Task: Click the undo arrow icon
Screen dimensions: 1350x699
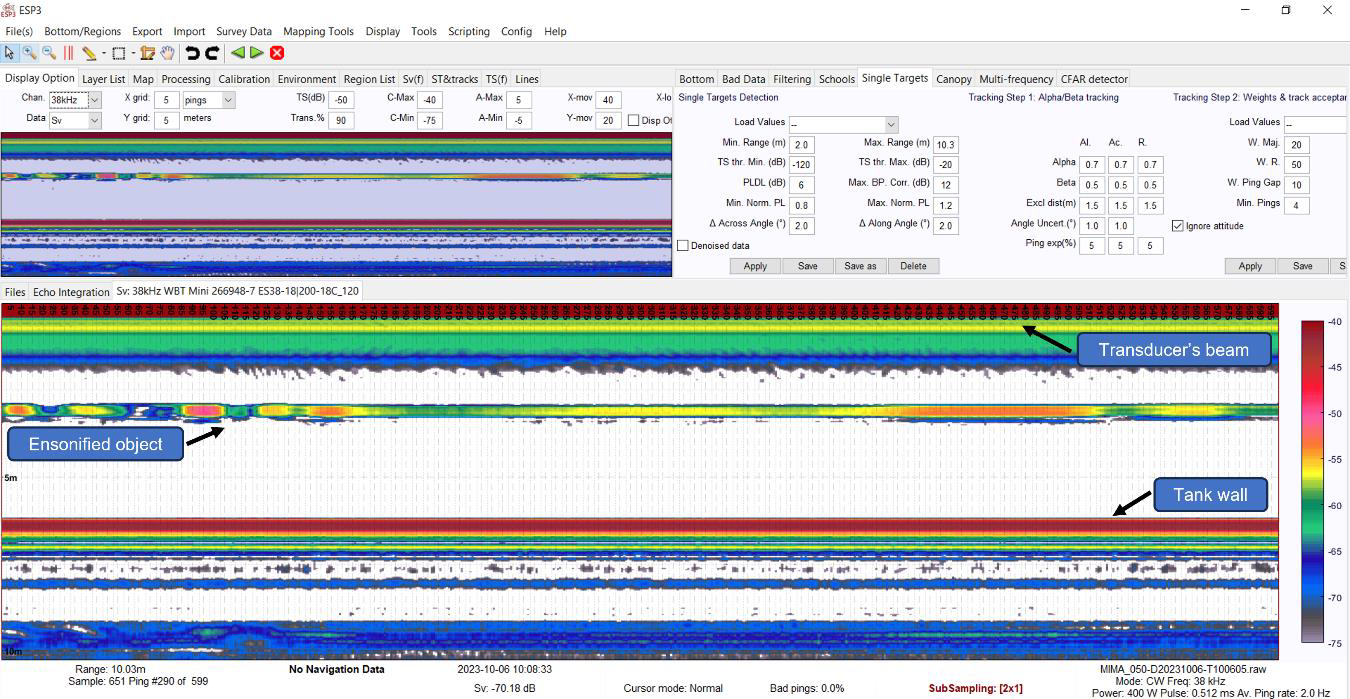Action: click(x=193, y=53)
